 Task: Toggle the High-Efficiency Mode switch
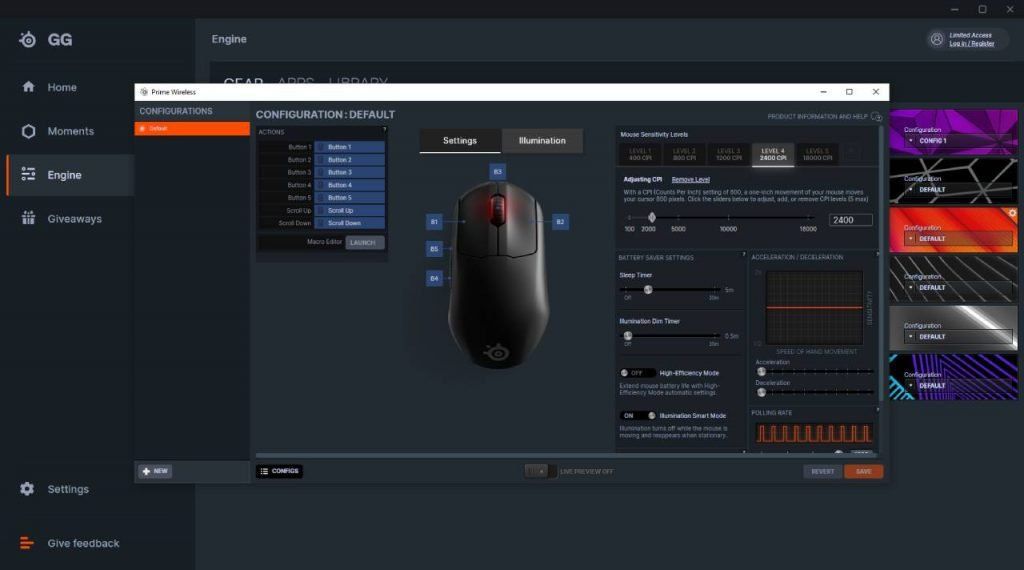click(x=637, y=373)
